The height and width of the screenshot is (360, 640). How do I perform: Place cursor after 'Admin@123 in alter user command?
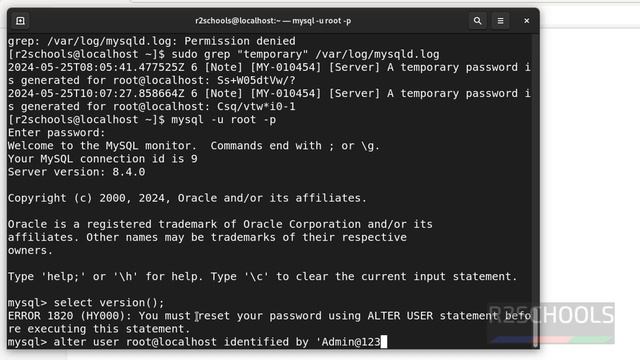(x=383, y=342)
